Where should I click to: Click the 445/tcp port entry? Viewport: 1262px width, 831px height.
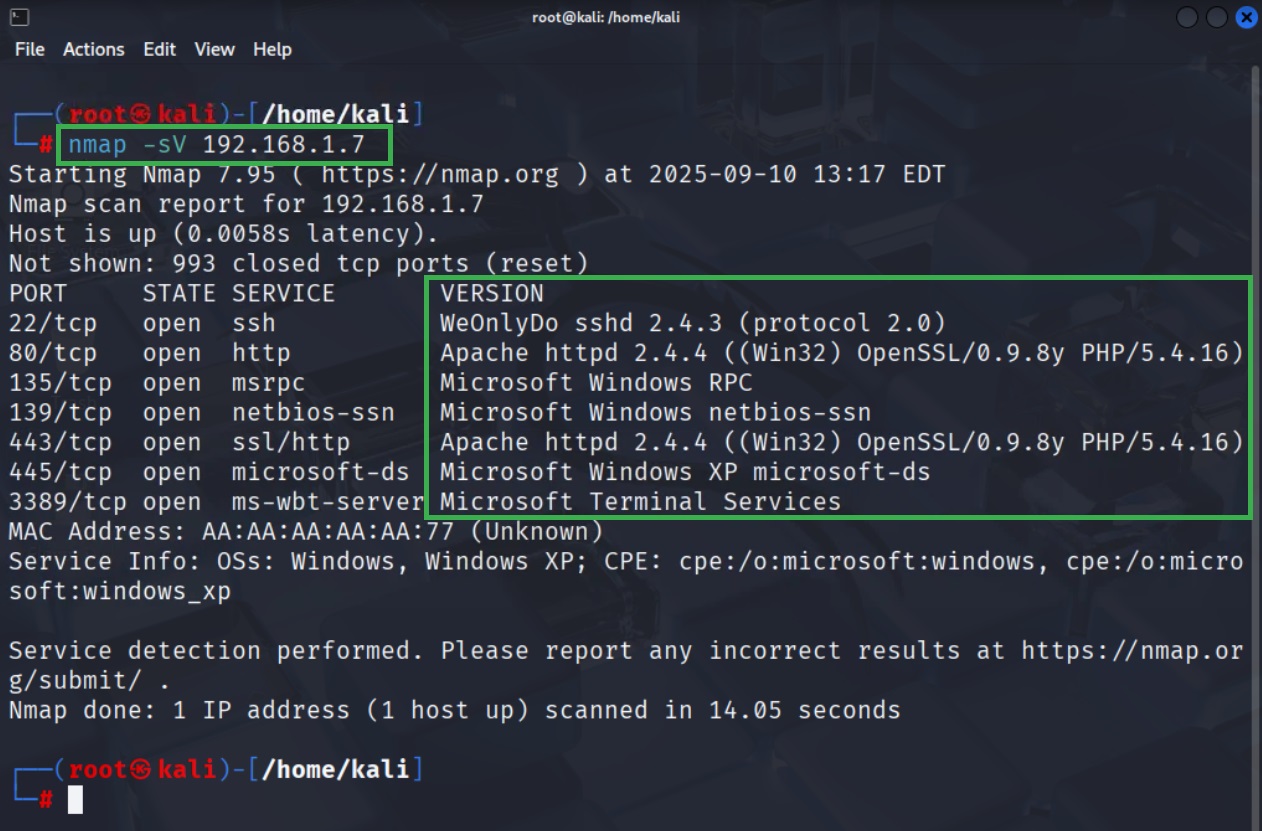point(53,472)
